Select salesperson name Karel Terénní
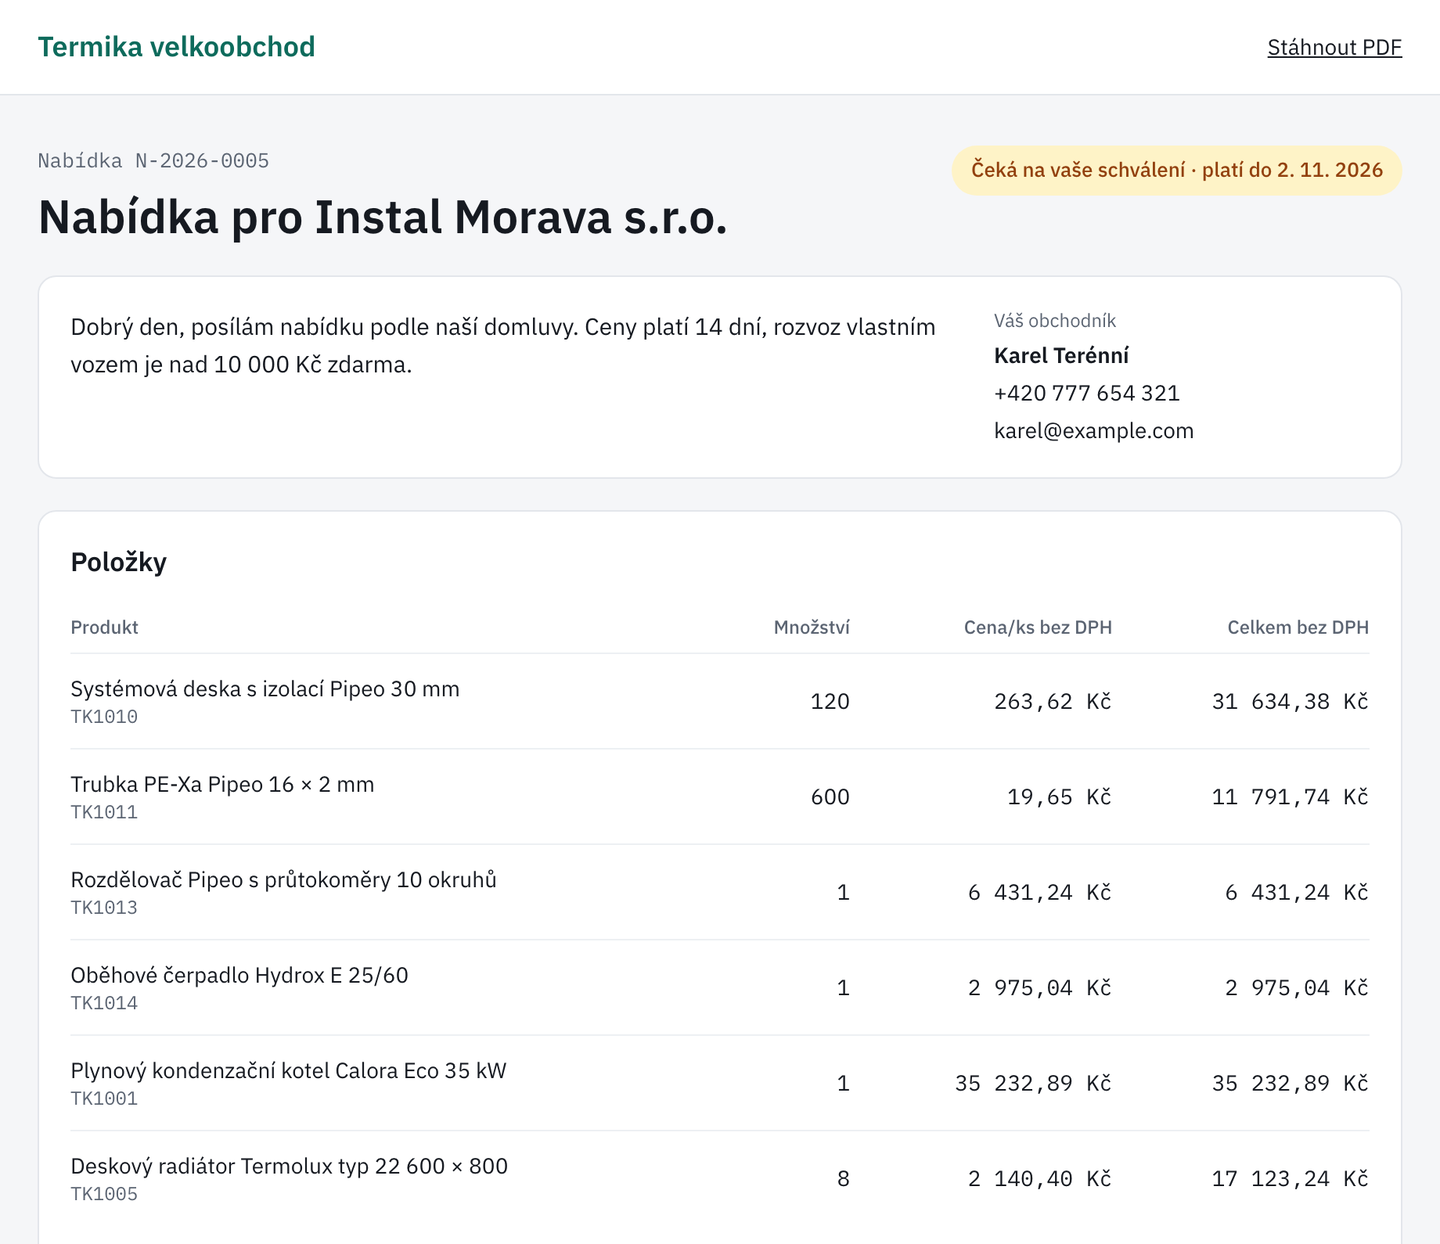Screen dimensions: 1440x1244 (x=1061, y=356)
